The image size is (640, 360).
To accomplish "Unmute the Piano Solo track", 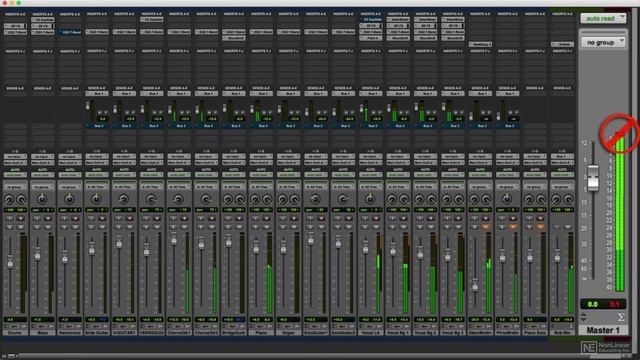I will 540,227.
